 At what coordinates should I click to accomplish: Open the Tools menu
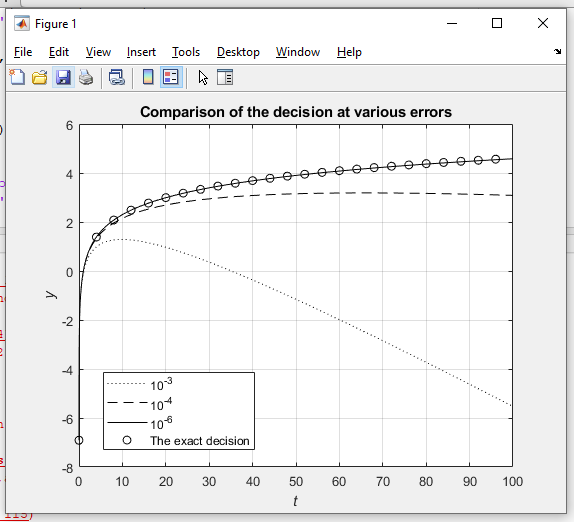186,52
